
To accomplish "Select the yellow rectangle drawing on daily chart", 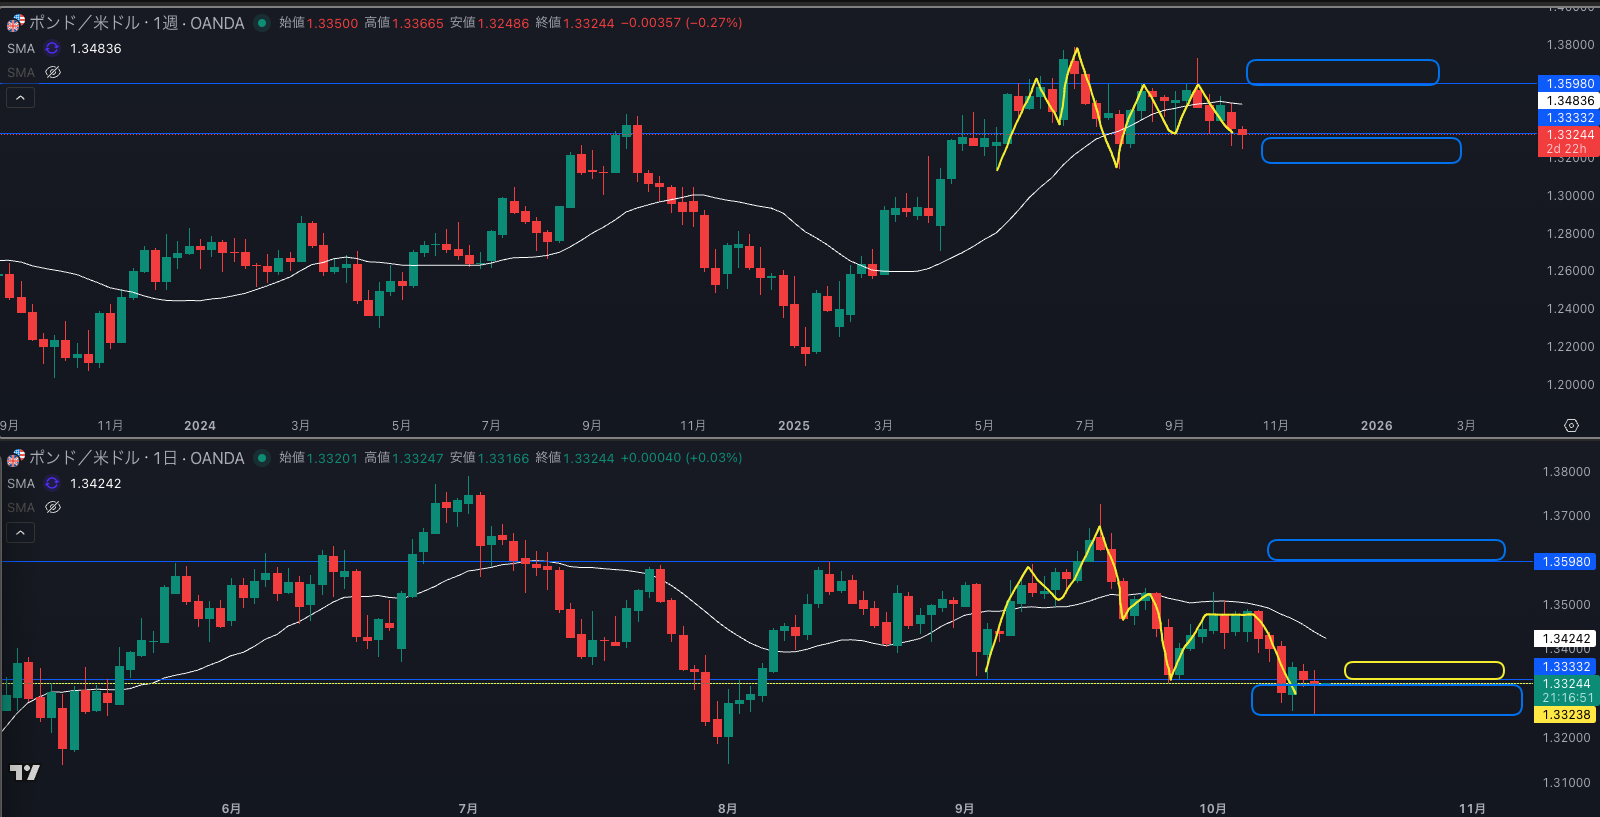I will (1423, 662).
